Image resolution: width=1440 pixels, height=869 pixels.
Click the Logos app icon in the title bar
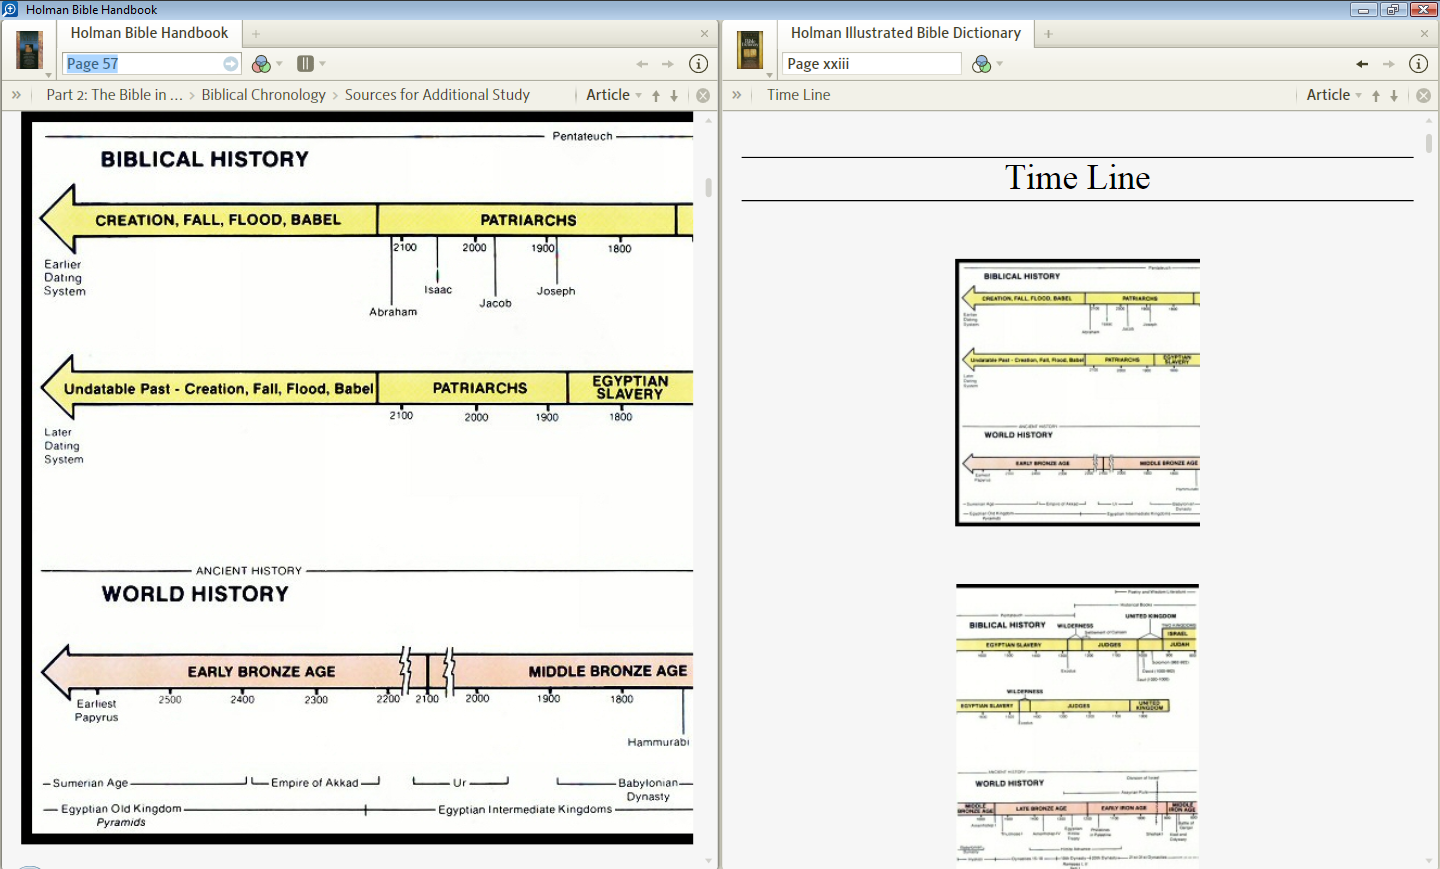10,9
